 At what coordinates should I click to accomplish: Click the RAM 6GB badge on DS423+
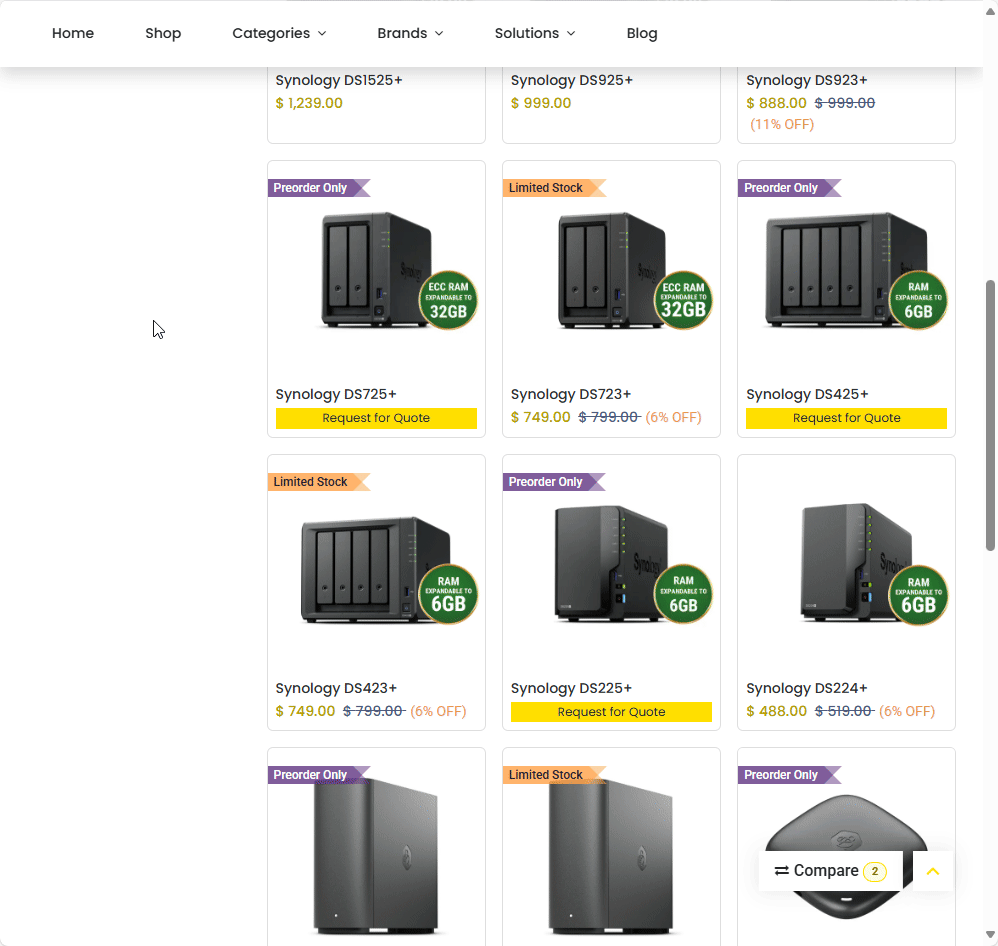(448, 594)
